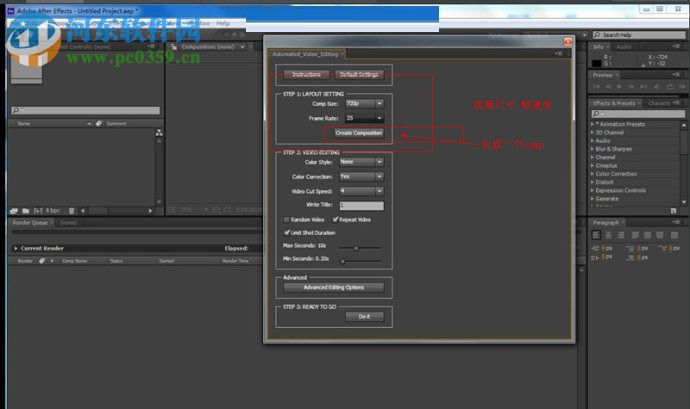This screenshot has width=690, height=409.
Task: Switch to the Info panel tab
Action: click(598, 47)
